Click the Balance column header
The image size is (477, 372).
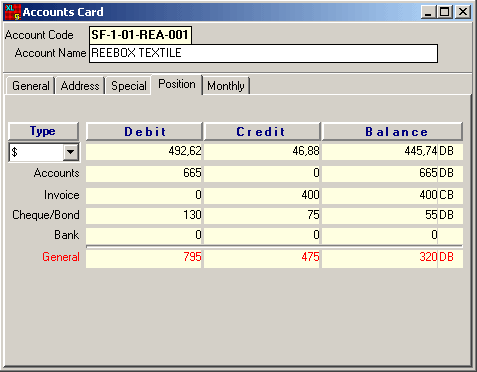pyautogui.click(x=392, y=131)
